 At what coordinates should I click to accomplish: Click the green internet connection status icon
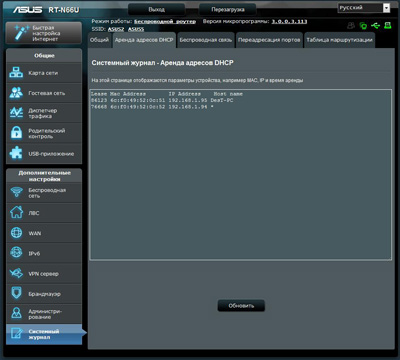click(363, 26)
